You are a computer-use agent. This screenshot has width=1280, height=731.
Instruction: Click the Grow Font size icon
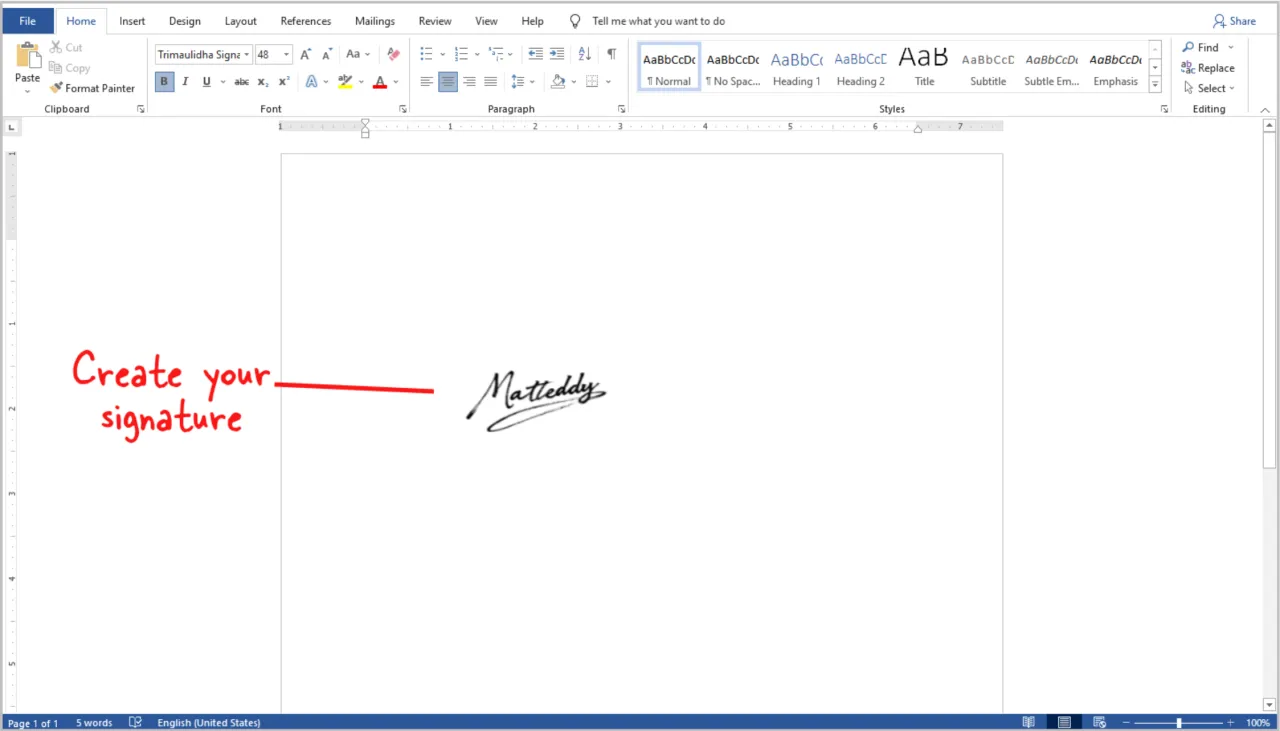tap(306, 54)
